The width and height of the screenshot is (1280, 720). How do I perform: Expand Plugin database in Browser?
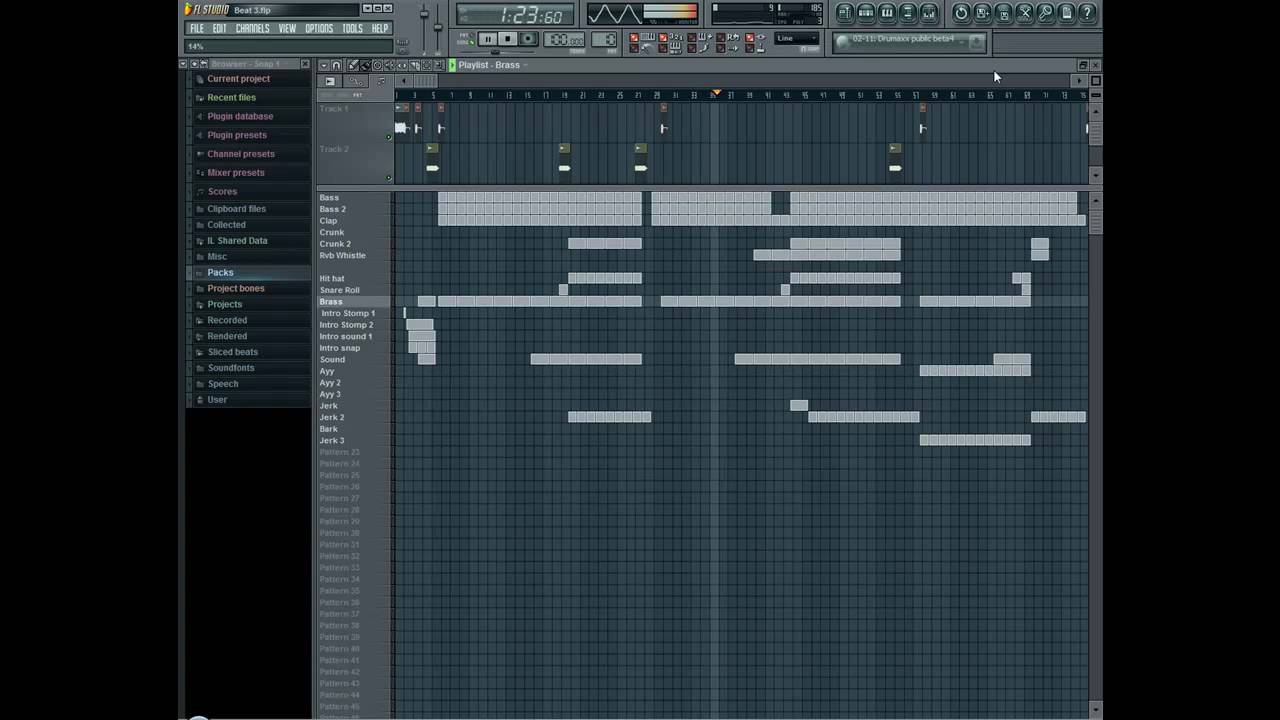[240, 116]
